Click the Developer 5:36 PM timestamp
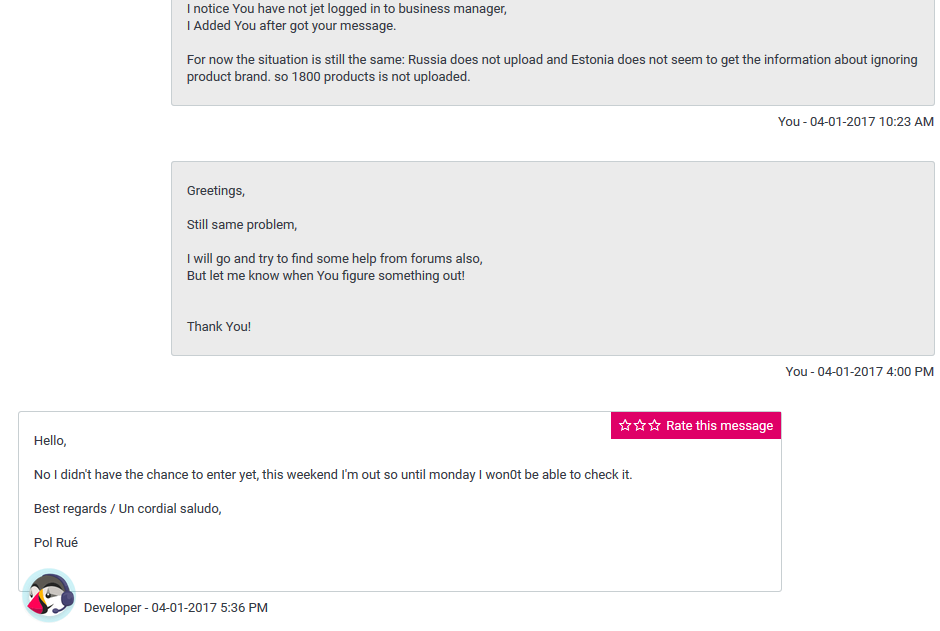 [176, 608]
